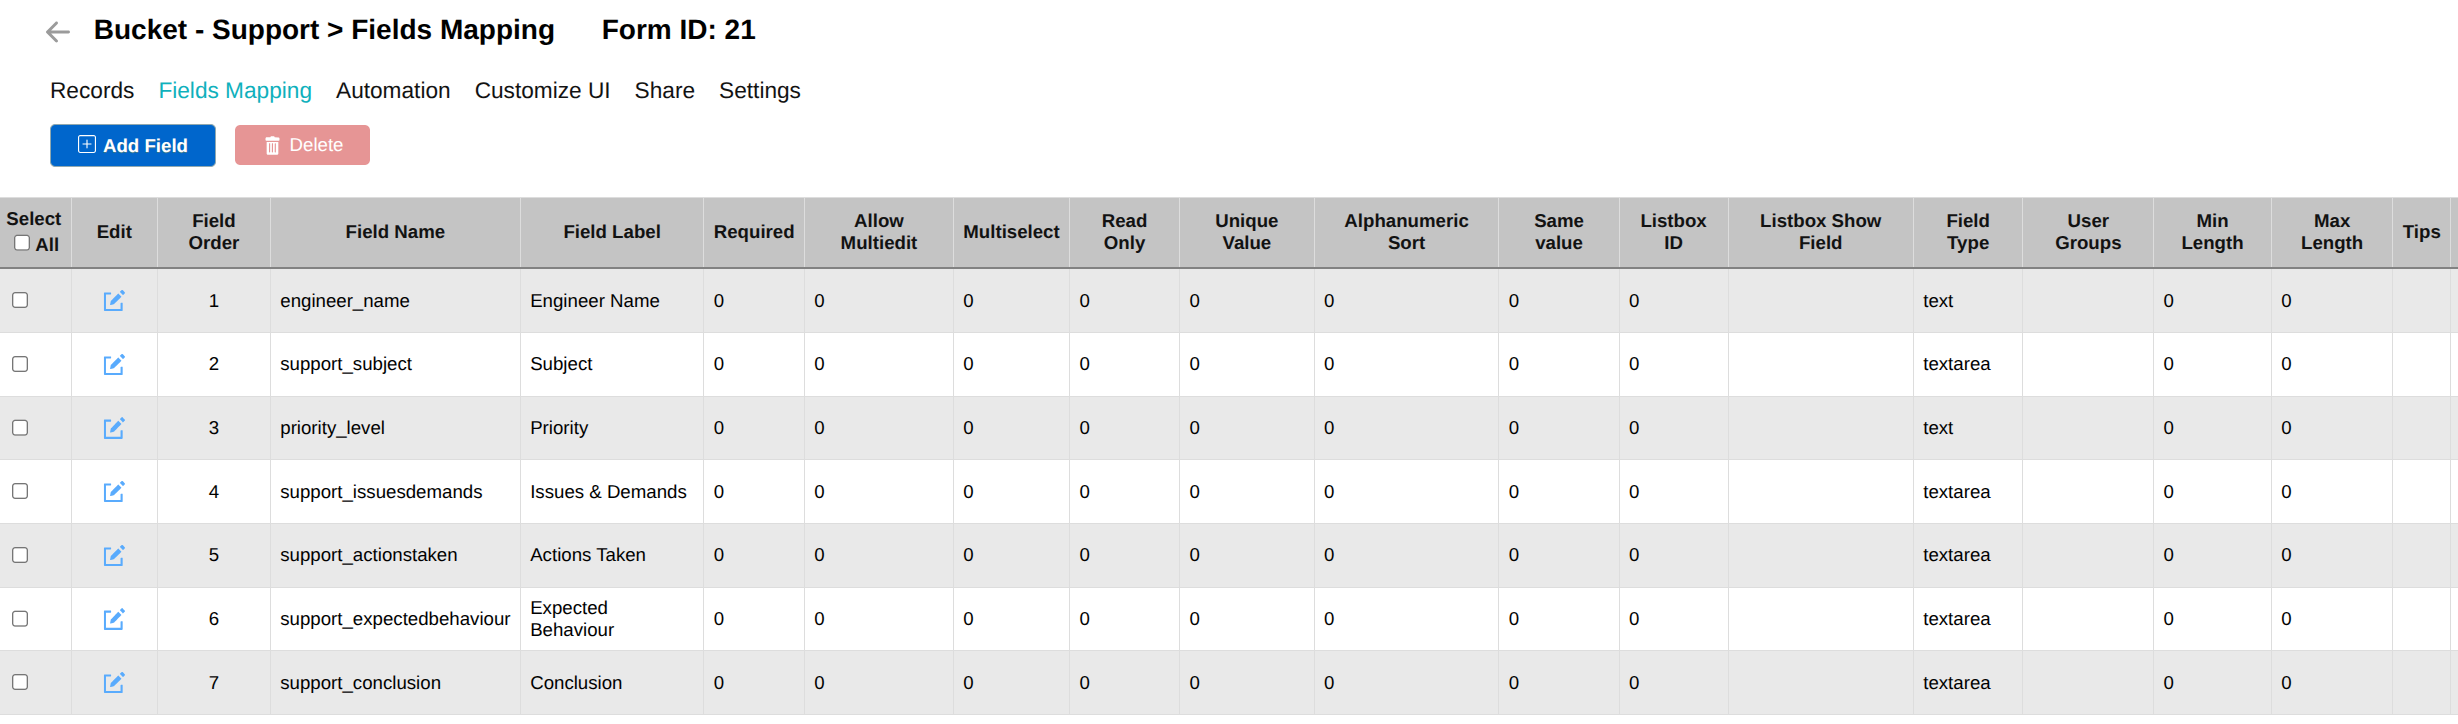Click the back arrow icon
The height and width of the screenshot is (724, 2458).
[x=58, y=32]
